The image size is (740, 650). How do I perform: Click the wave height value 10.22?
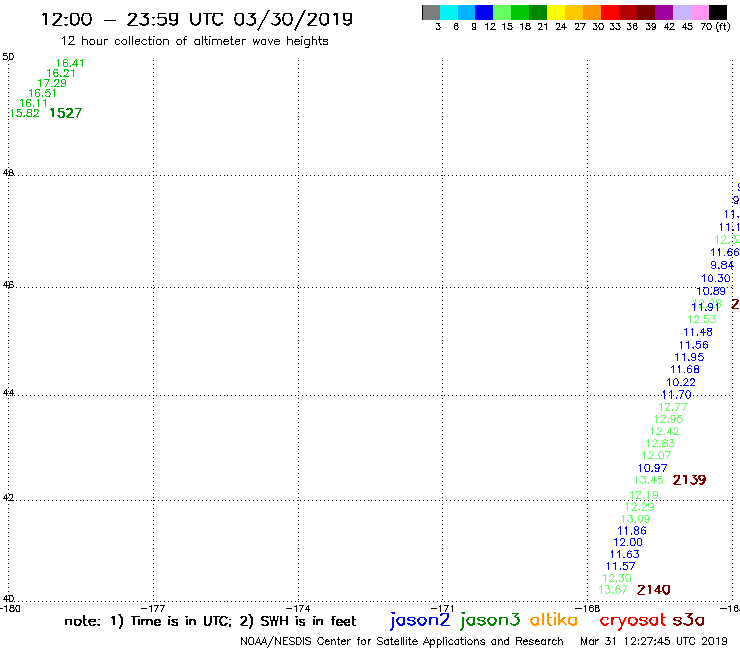tap(681, 382)
